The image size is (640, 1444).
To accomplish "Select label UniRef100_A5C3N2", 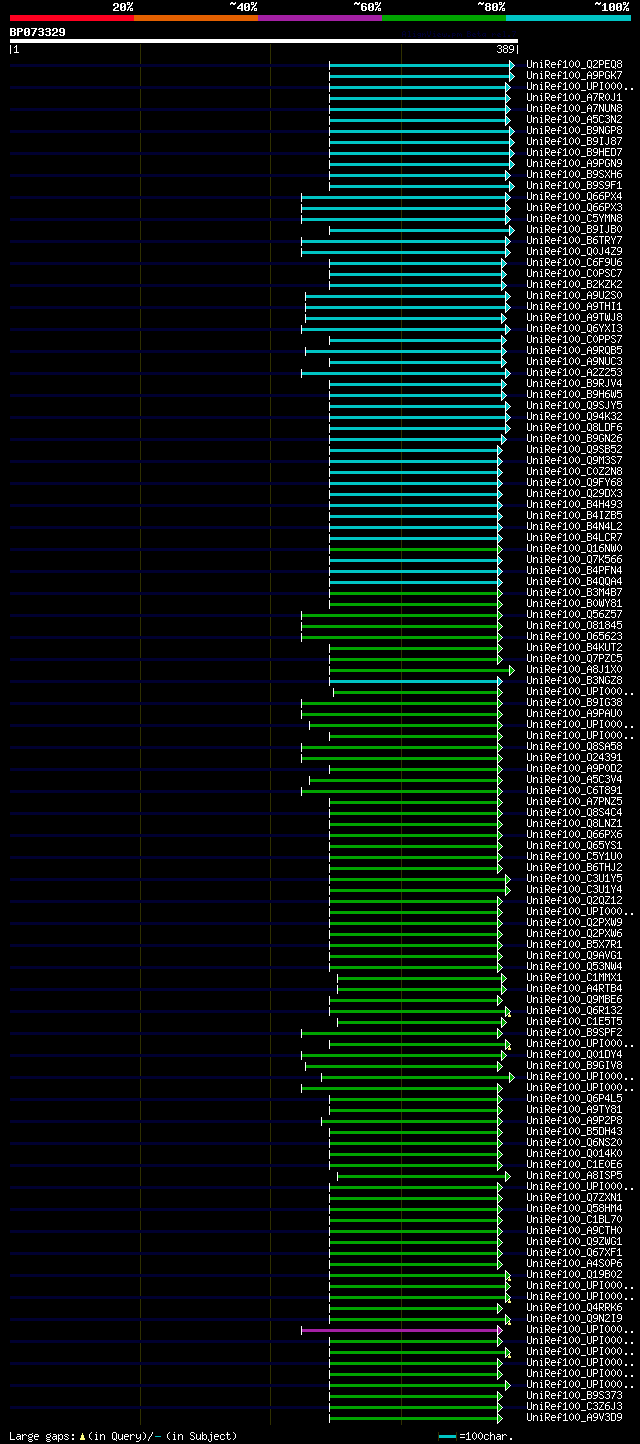I will tap(574, 119).
